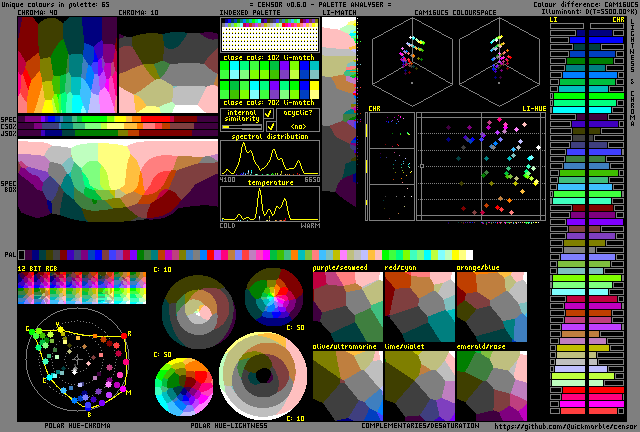Click the acyclic? <no> indicator box

tap(298, 121)
